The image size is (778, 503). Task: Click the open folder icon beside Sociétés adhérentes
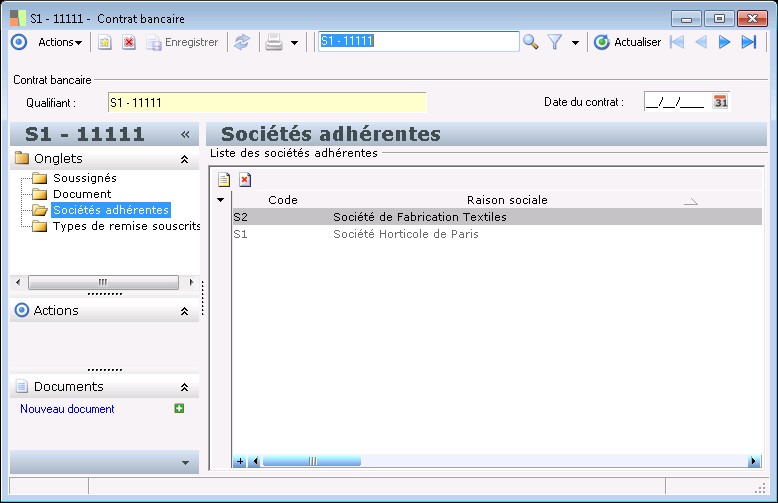click(x=39, y=210)
